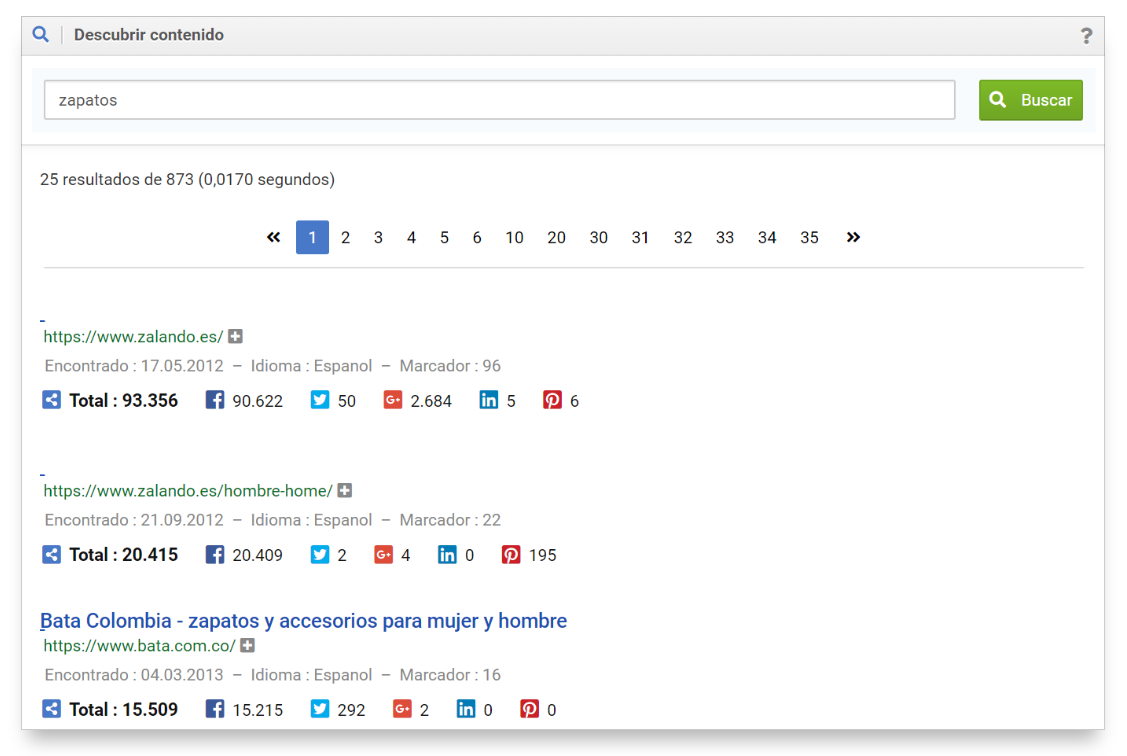Go to first page with double left arrow
The image size is (1127, 756).
pos(274,237)
